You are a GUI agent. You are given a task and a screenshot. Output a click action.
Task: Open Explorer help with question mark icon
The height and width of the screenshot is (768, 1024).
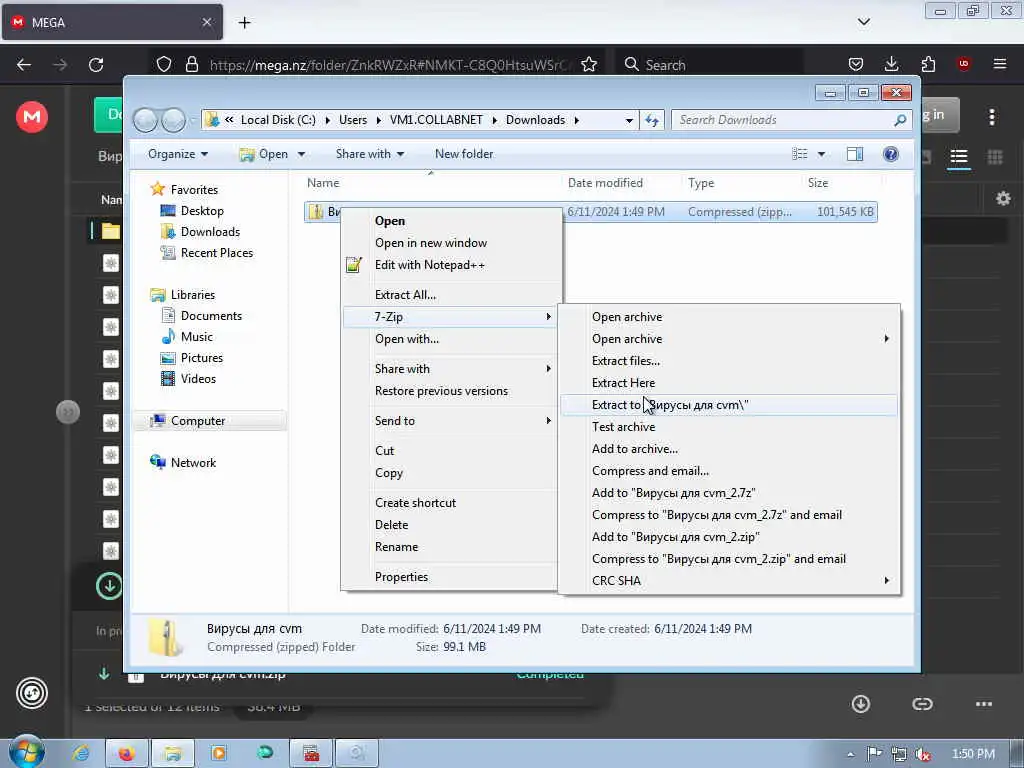tap(890, 154)
